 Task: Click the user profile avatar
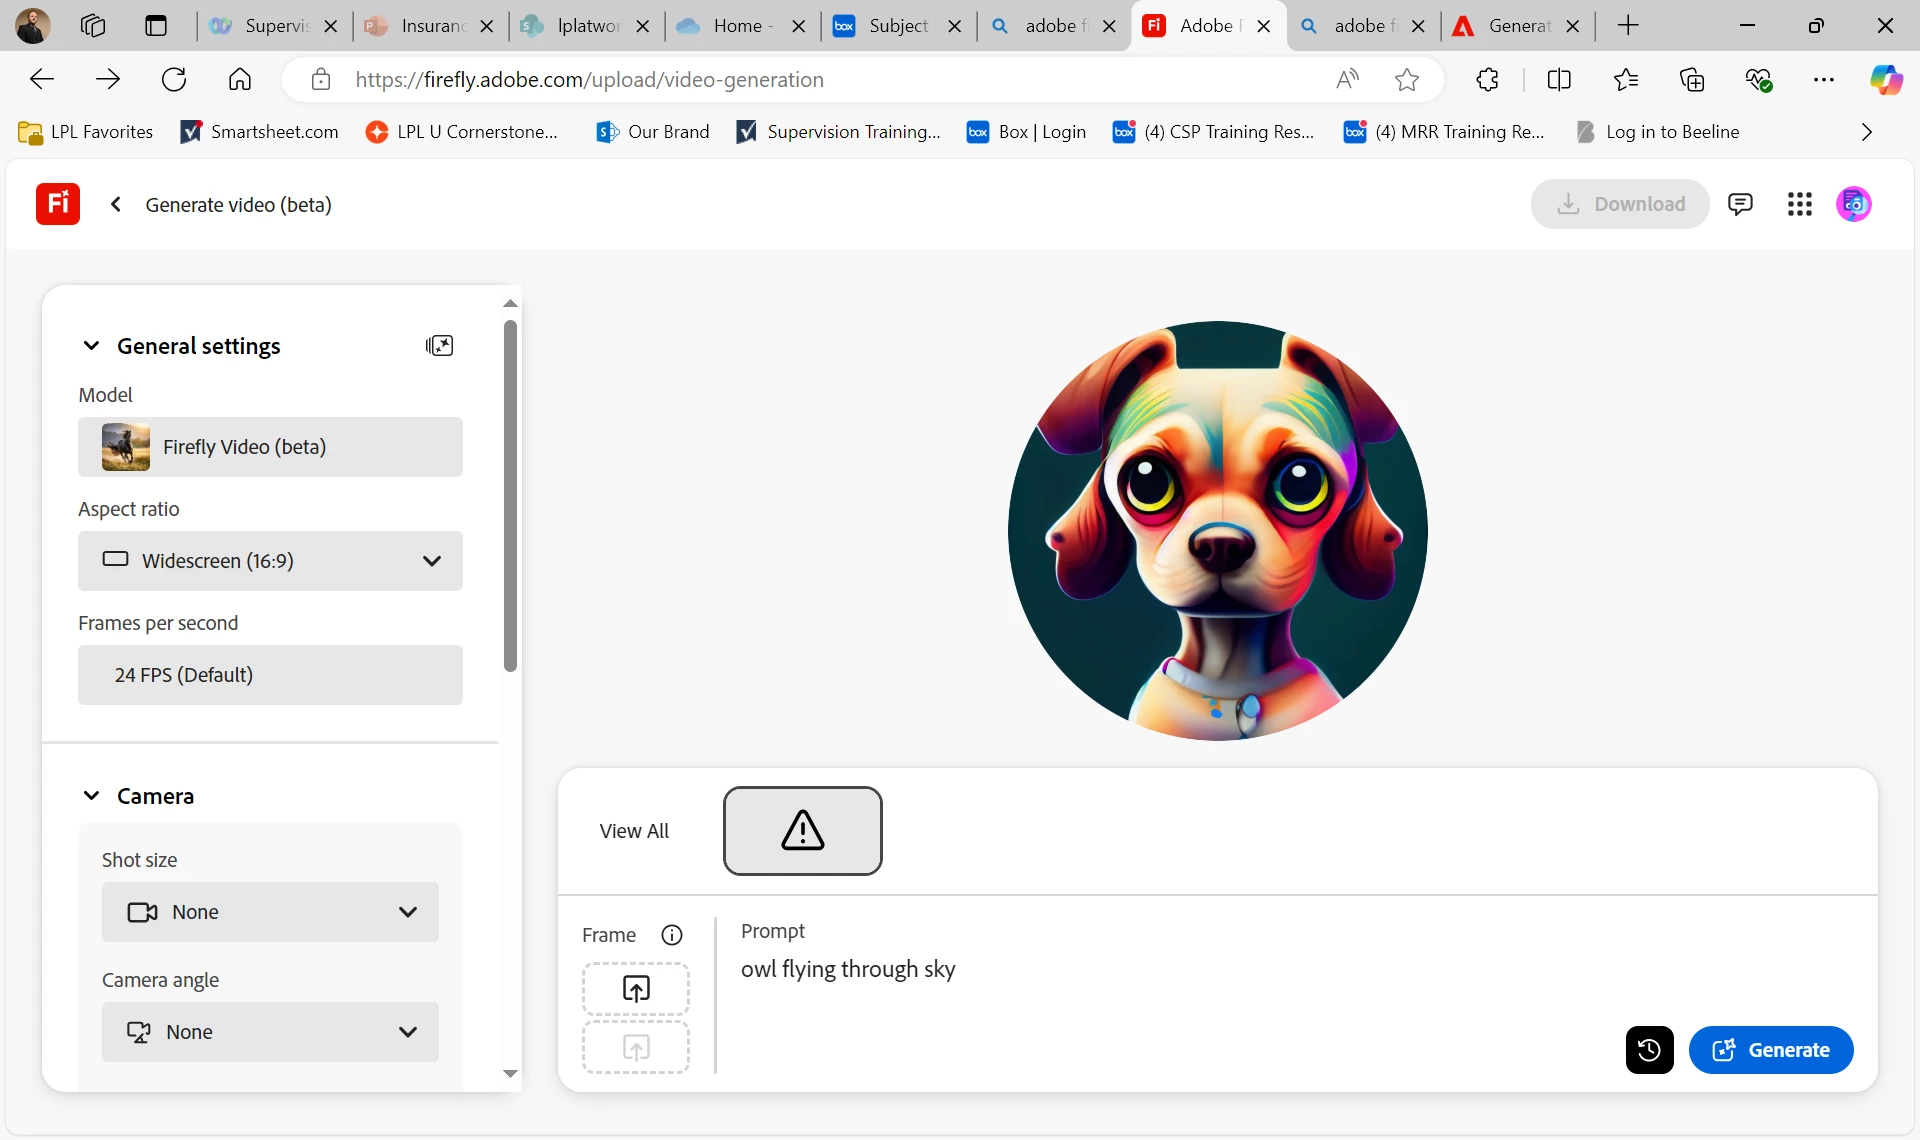point(1853,204)
